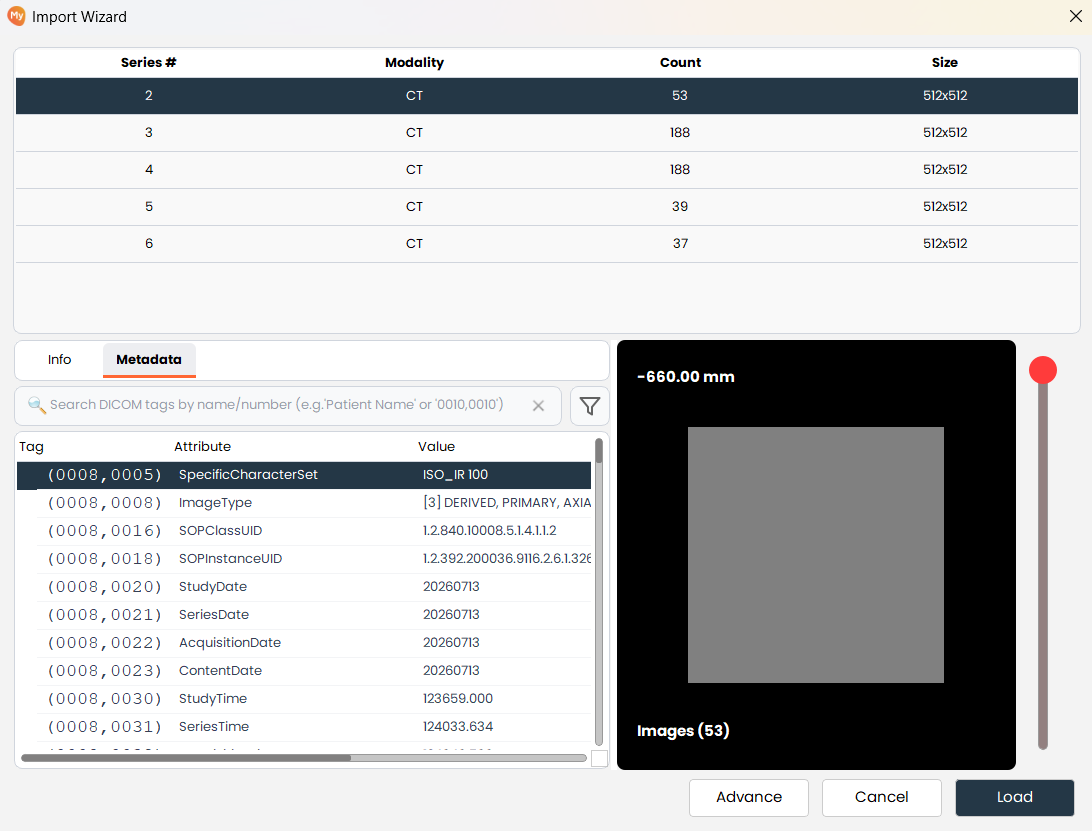
Task: Open the DICOM tag filter funnel icon
Action: coord(589,406)
